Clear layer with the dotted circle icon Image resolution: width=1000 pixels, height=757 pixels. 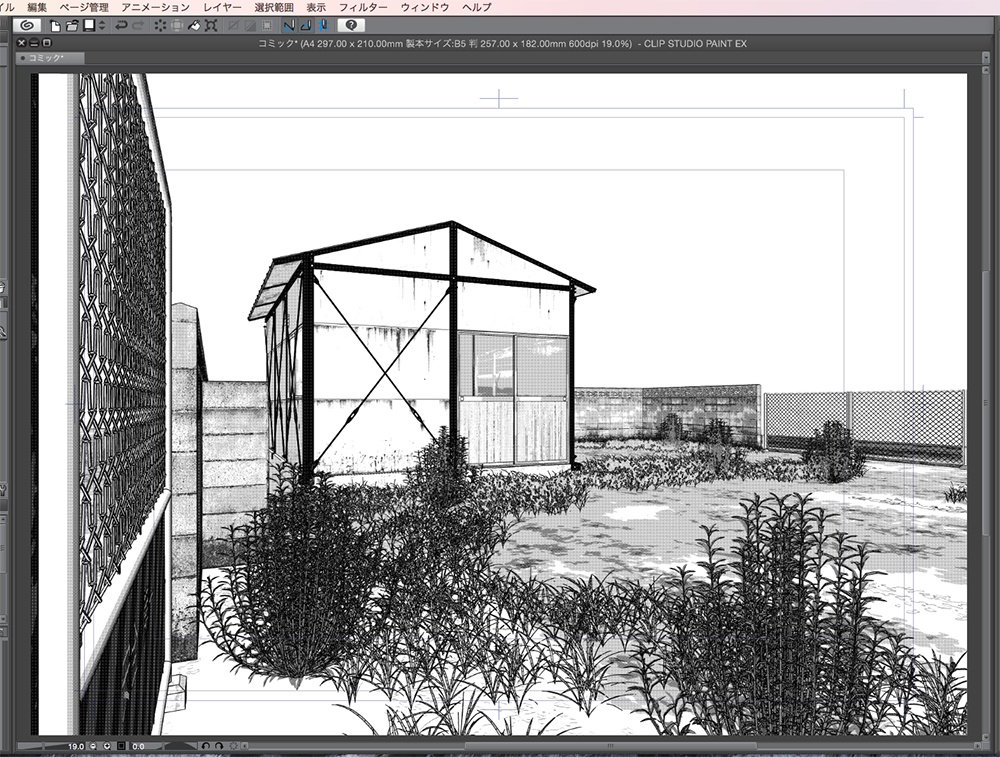[x=160, y=26]
